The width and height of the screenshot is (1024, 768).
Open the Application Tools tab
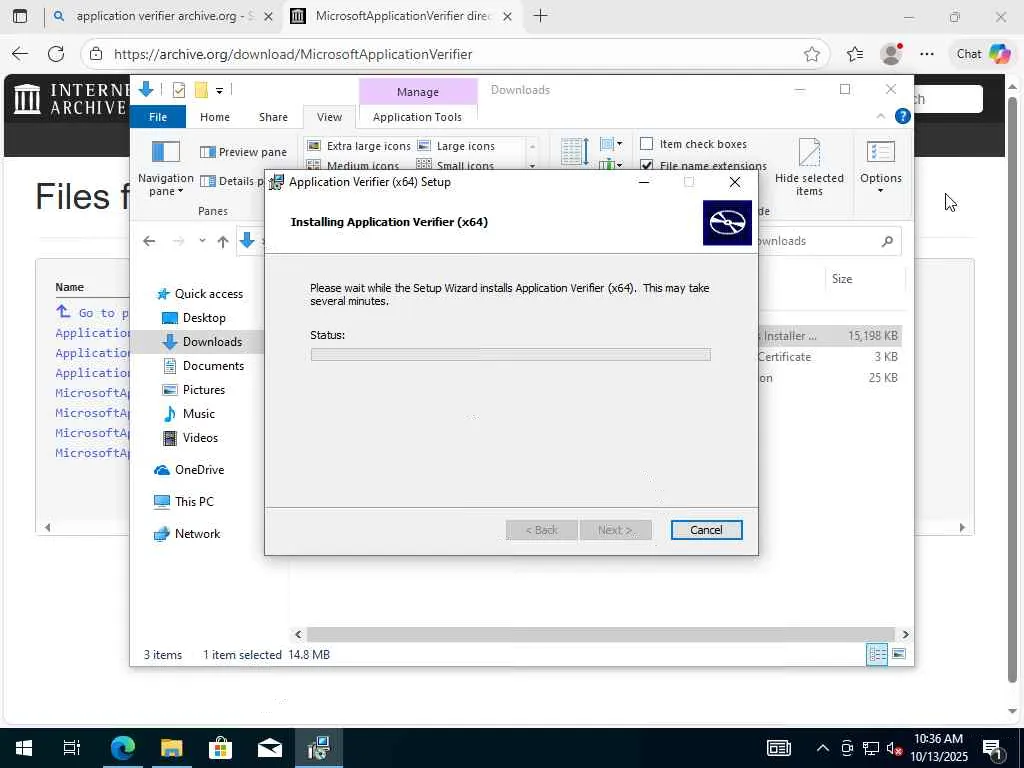pos(417,117)
